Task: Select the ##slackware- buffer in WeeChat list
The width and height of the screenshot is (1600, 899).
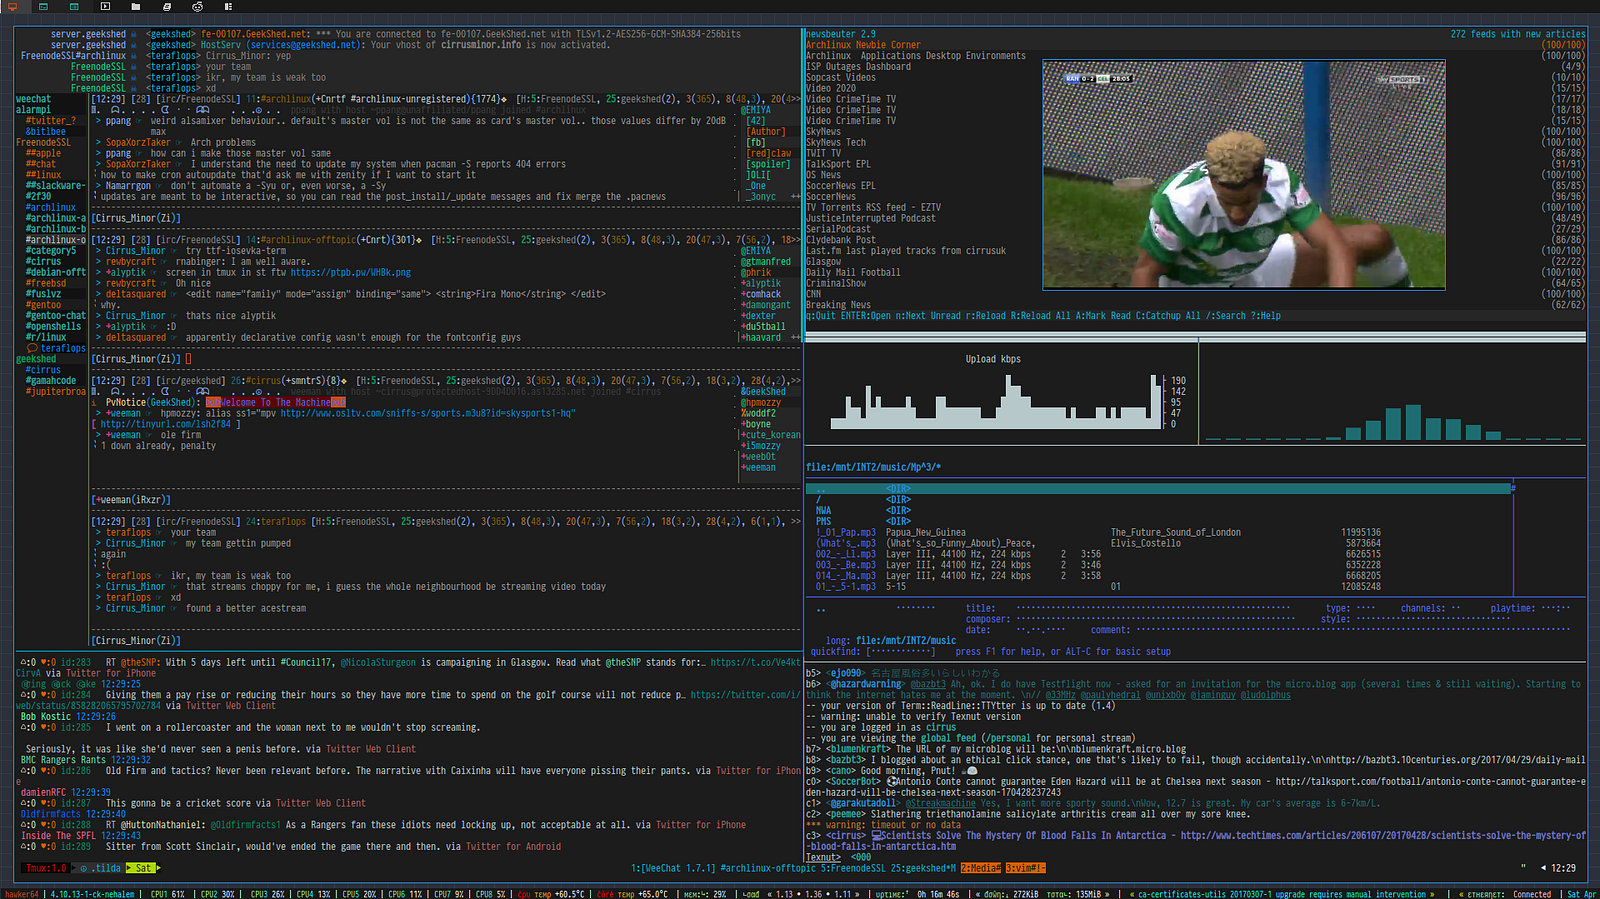Action: click(x=56, y=185)
